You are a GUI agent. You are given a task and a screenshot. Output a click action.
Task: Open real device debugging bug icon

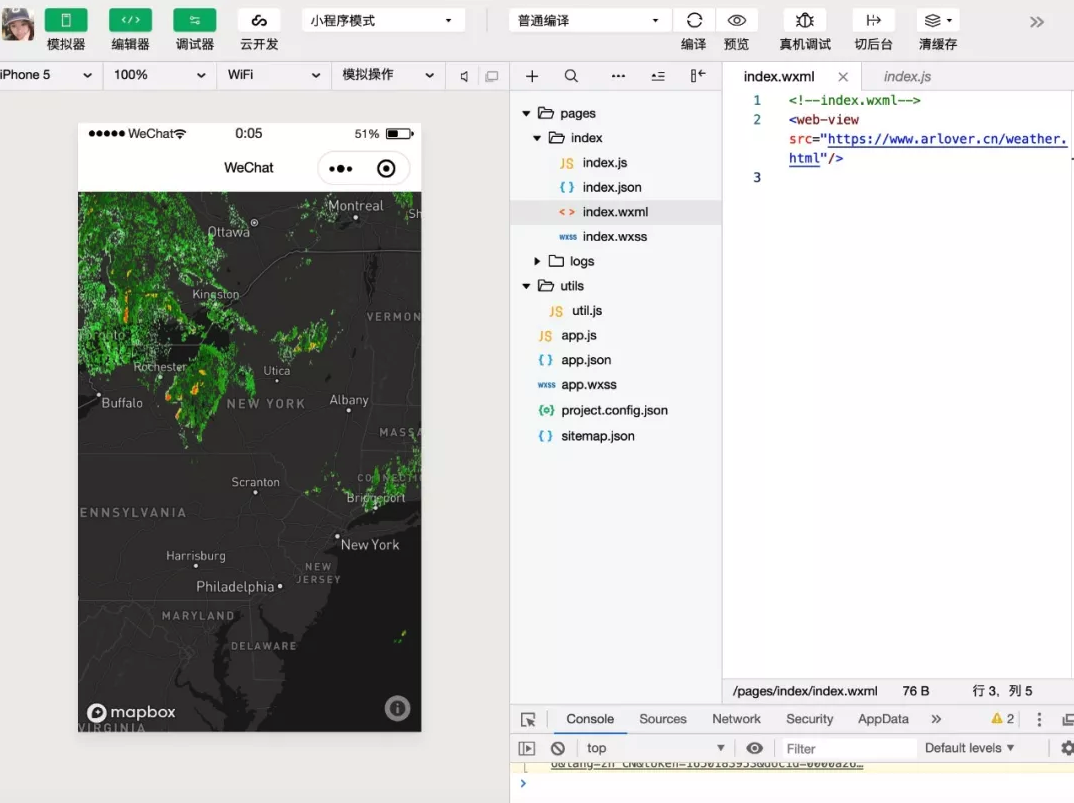(805, 21)
